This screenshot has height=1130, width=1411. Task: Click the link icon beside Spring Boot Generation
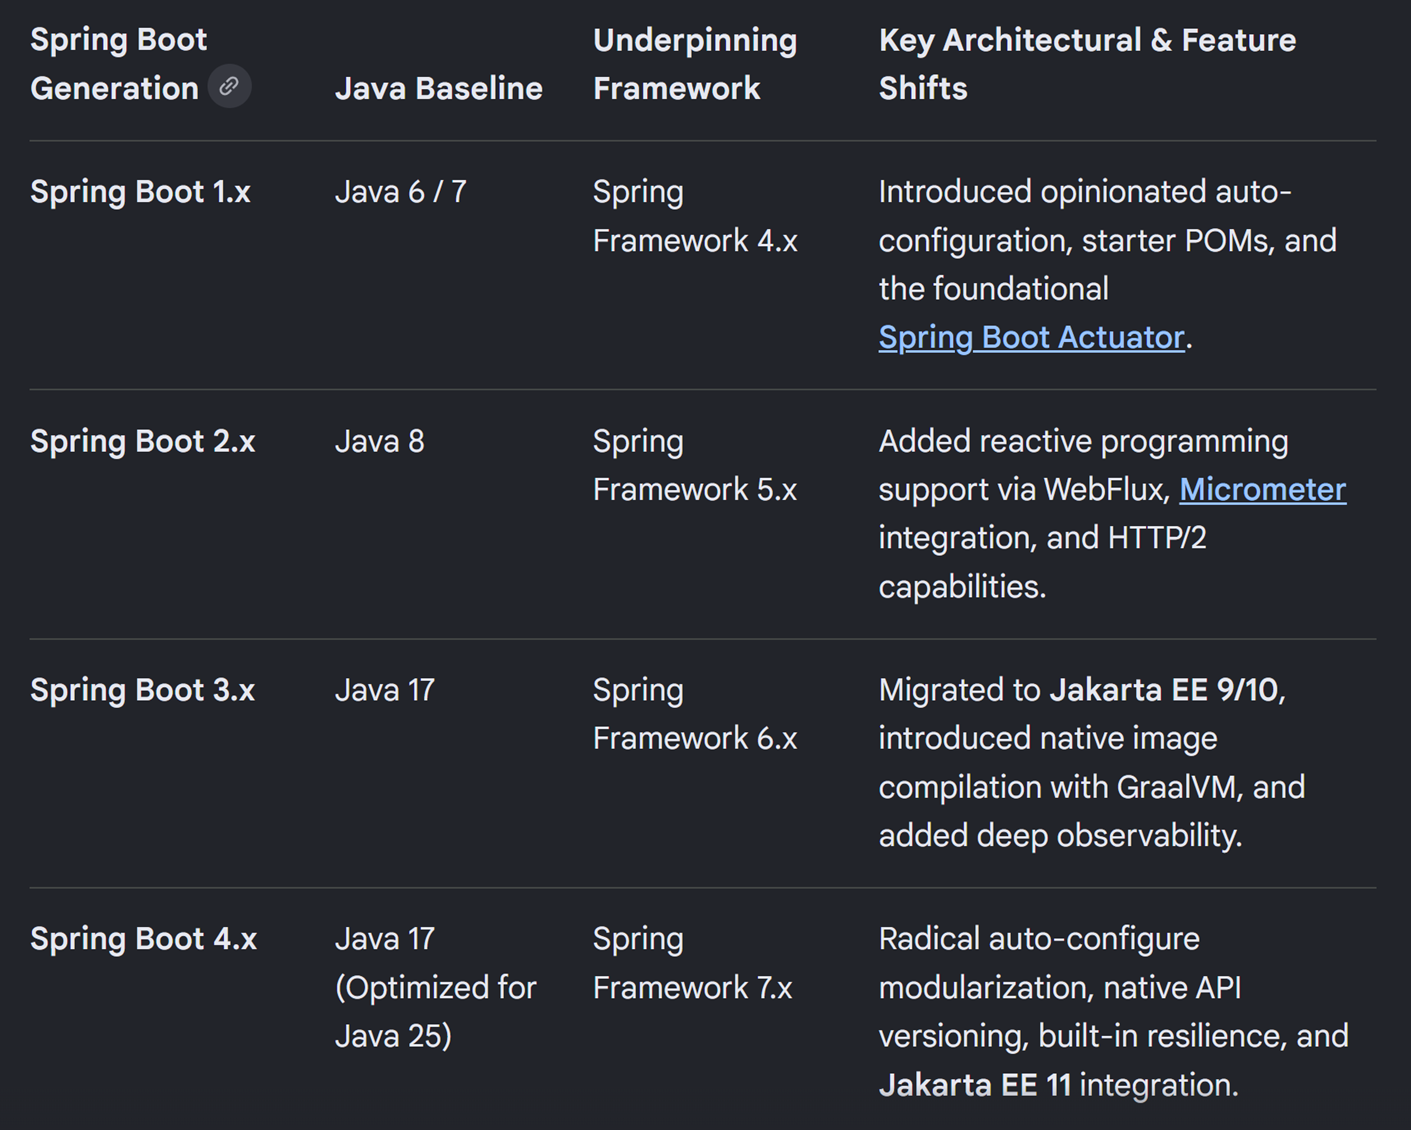click(229, 87)
